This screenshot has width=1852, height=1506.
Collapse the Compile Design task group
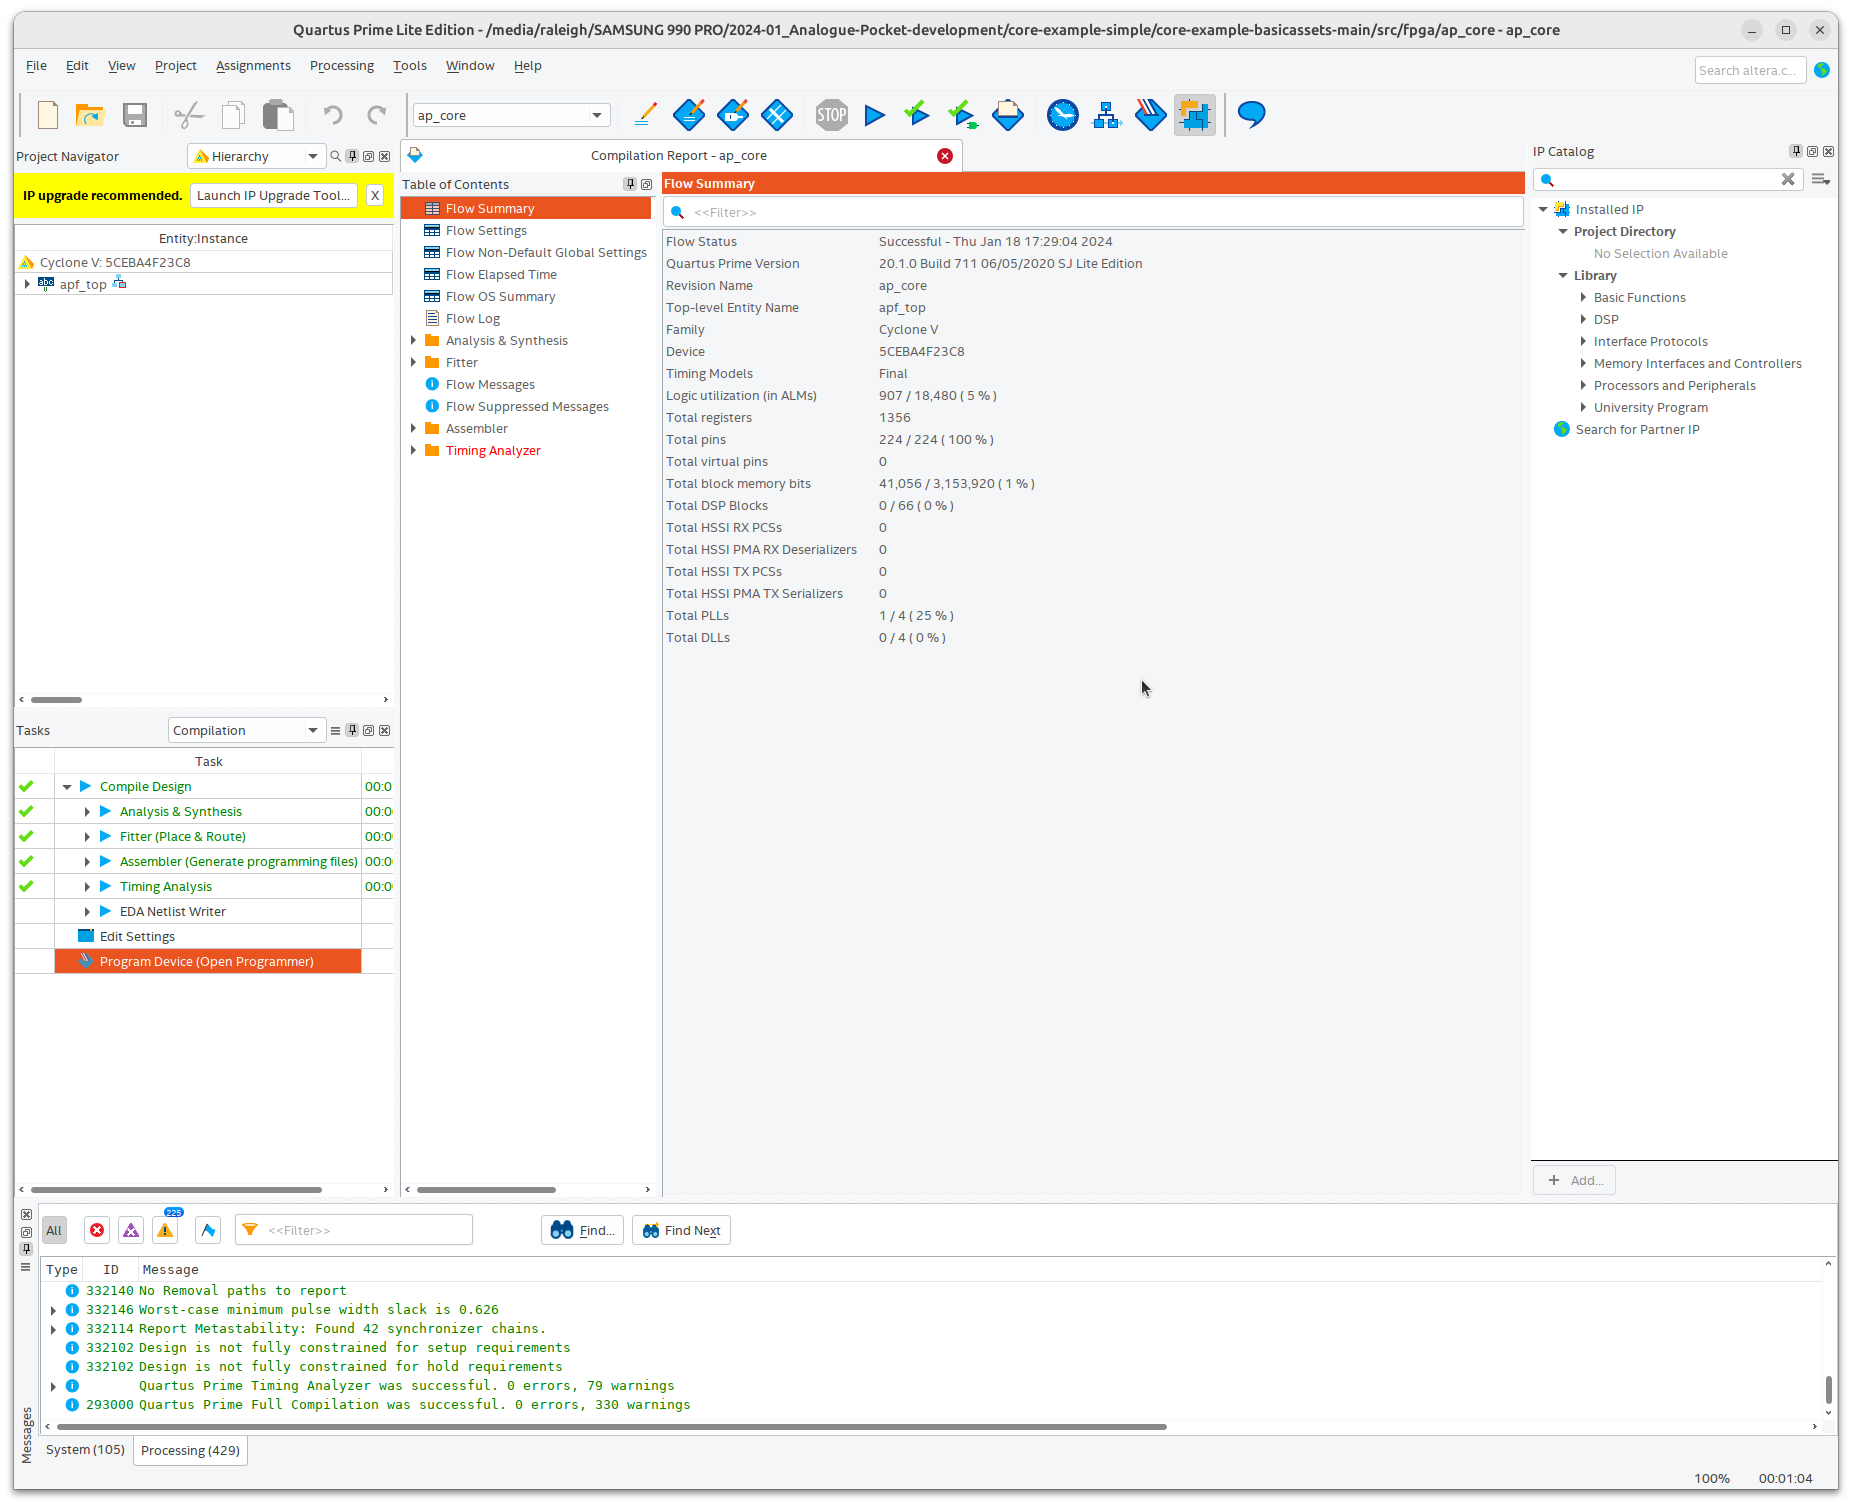tap(66, 786)
